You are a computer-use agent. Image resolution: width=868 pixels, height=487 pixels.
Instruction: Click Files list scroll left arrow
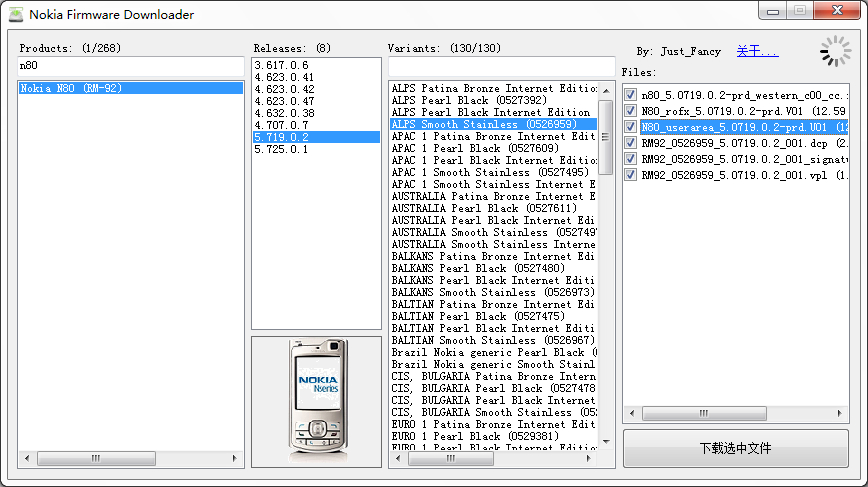pos(632,413)
